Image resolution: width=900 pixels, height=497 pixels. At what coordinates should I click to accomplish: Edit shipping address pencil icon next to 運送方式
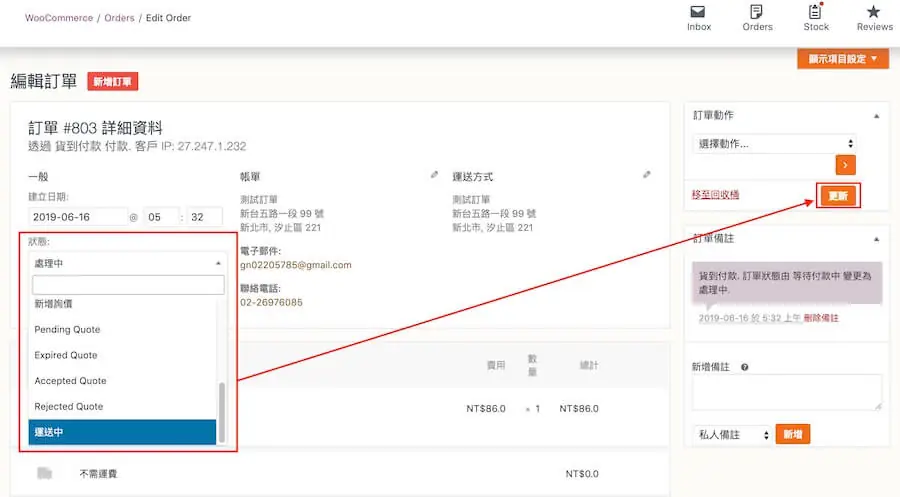pos(647,174)
